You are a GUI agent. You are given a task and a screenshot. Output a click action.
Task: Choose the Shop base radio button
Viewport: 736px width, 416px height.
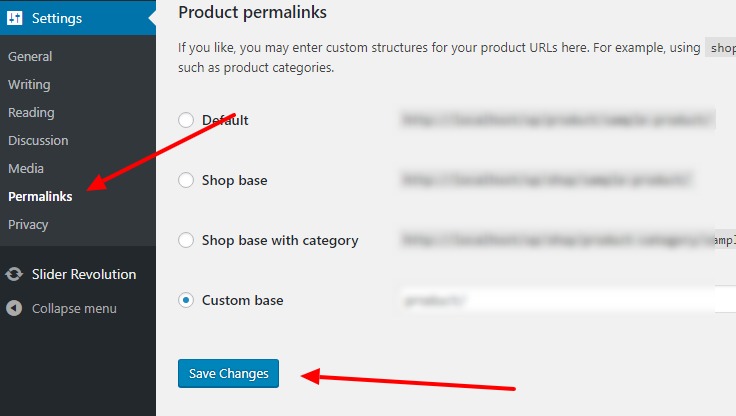tap(186, 181)
